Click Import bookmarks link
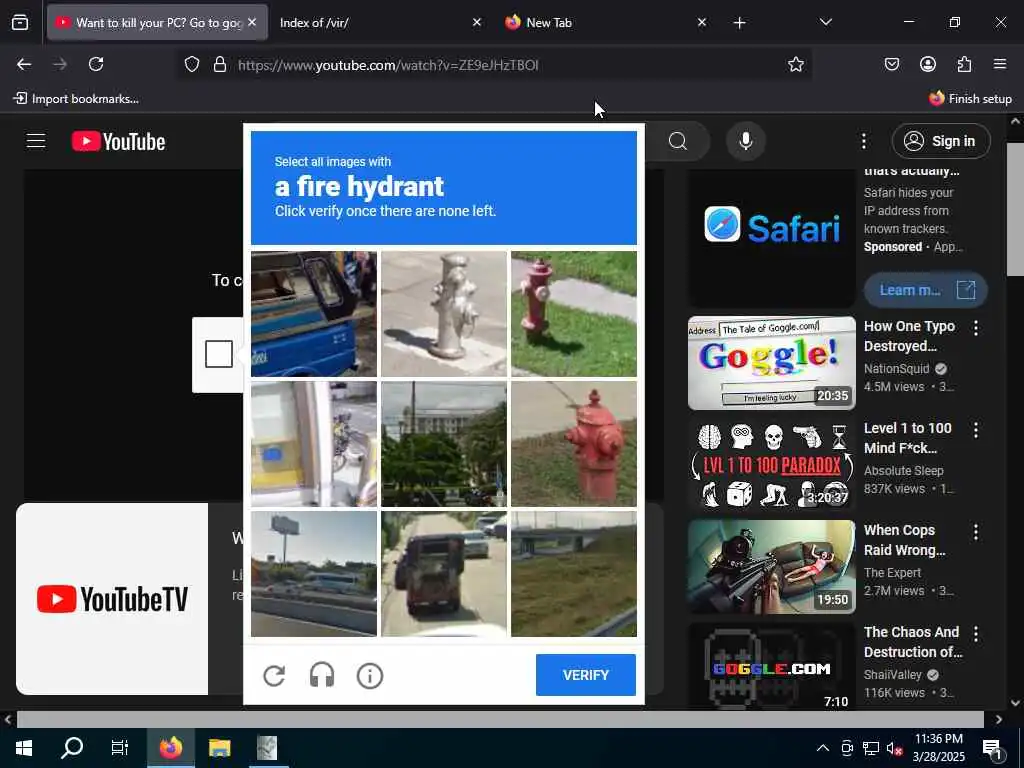The image size is (1024, 768). point(76,99)
